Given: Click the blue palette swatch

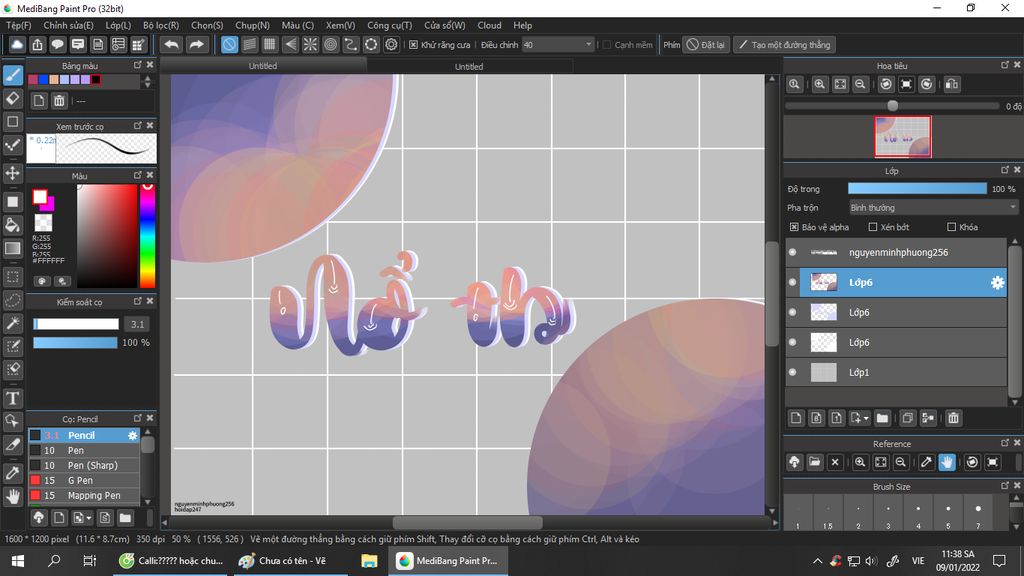Looking at the screenshot, I should click(43, 80).
